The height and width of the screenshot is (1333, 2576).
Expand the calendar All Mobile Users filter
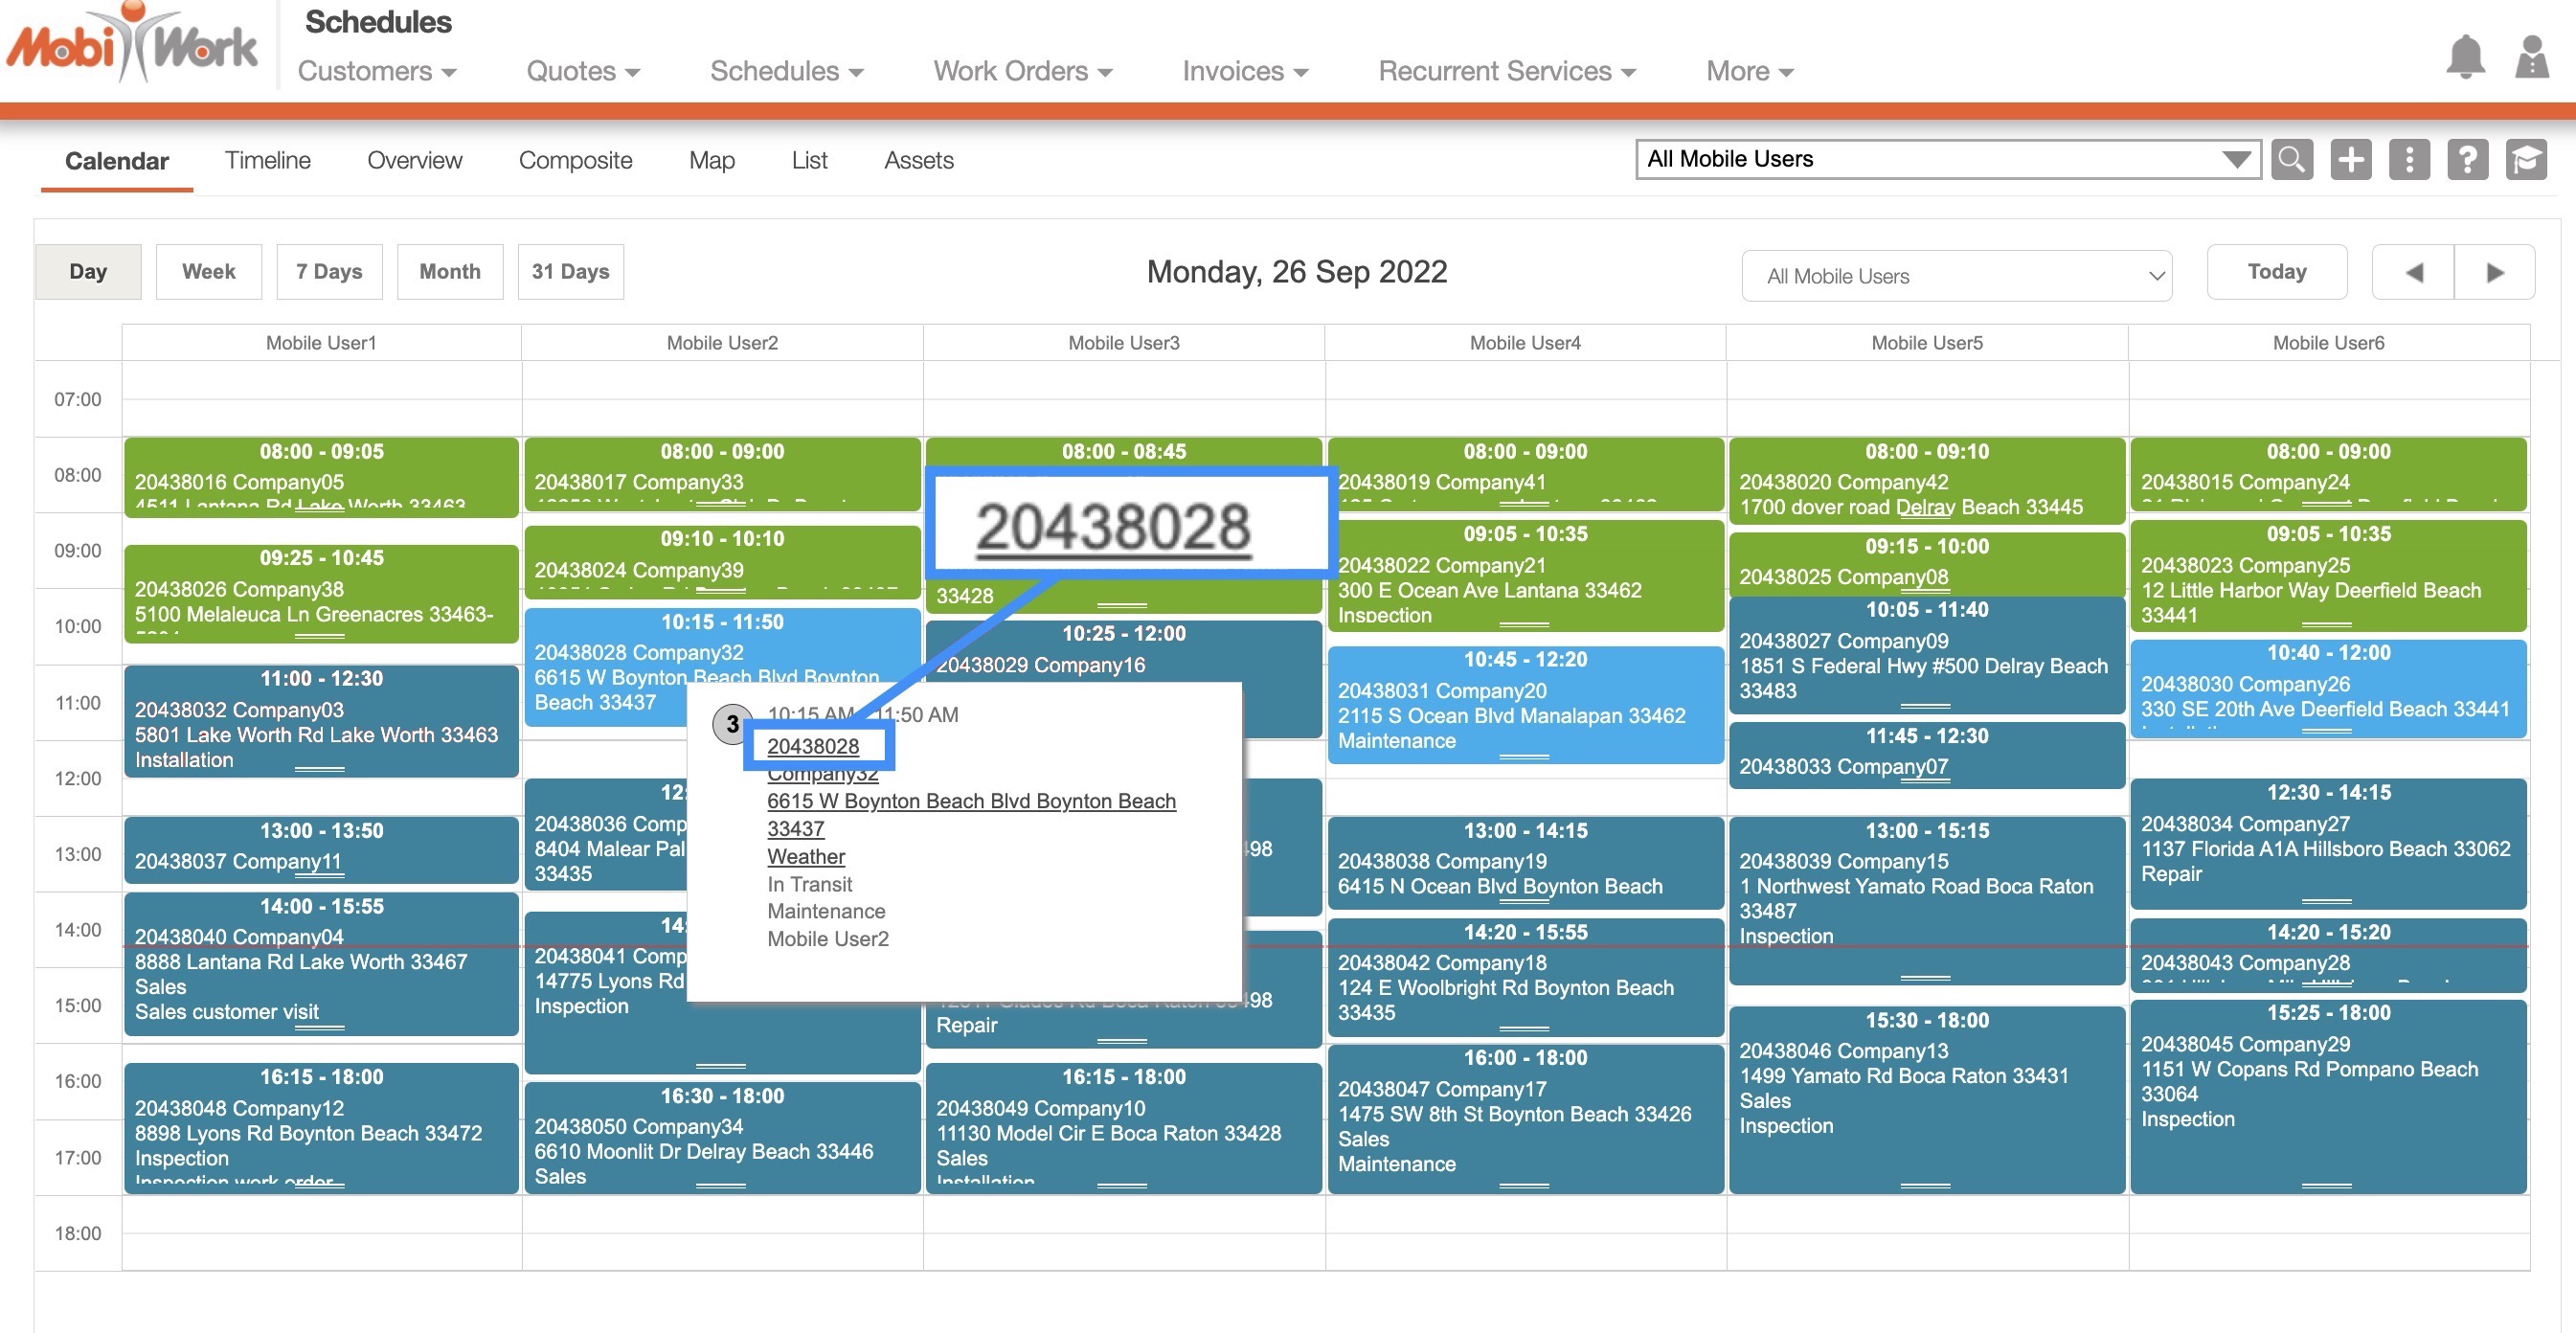pos(1955,276)
